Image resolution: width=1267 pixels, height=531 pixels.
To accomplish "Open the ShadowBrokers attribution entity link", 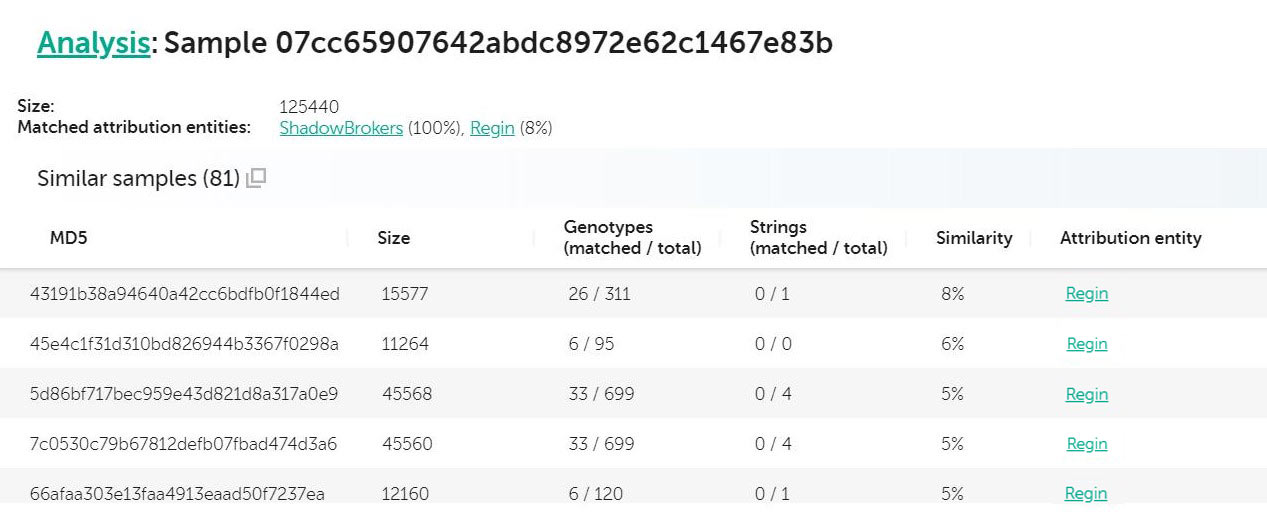I will tap(341, 128).
